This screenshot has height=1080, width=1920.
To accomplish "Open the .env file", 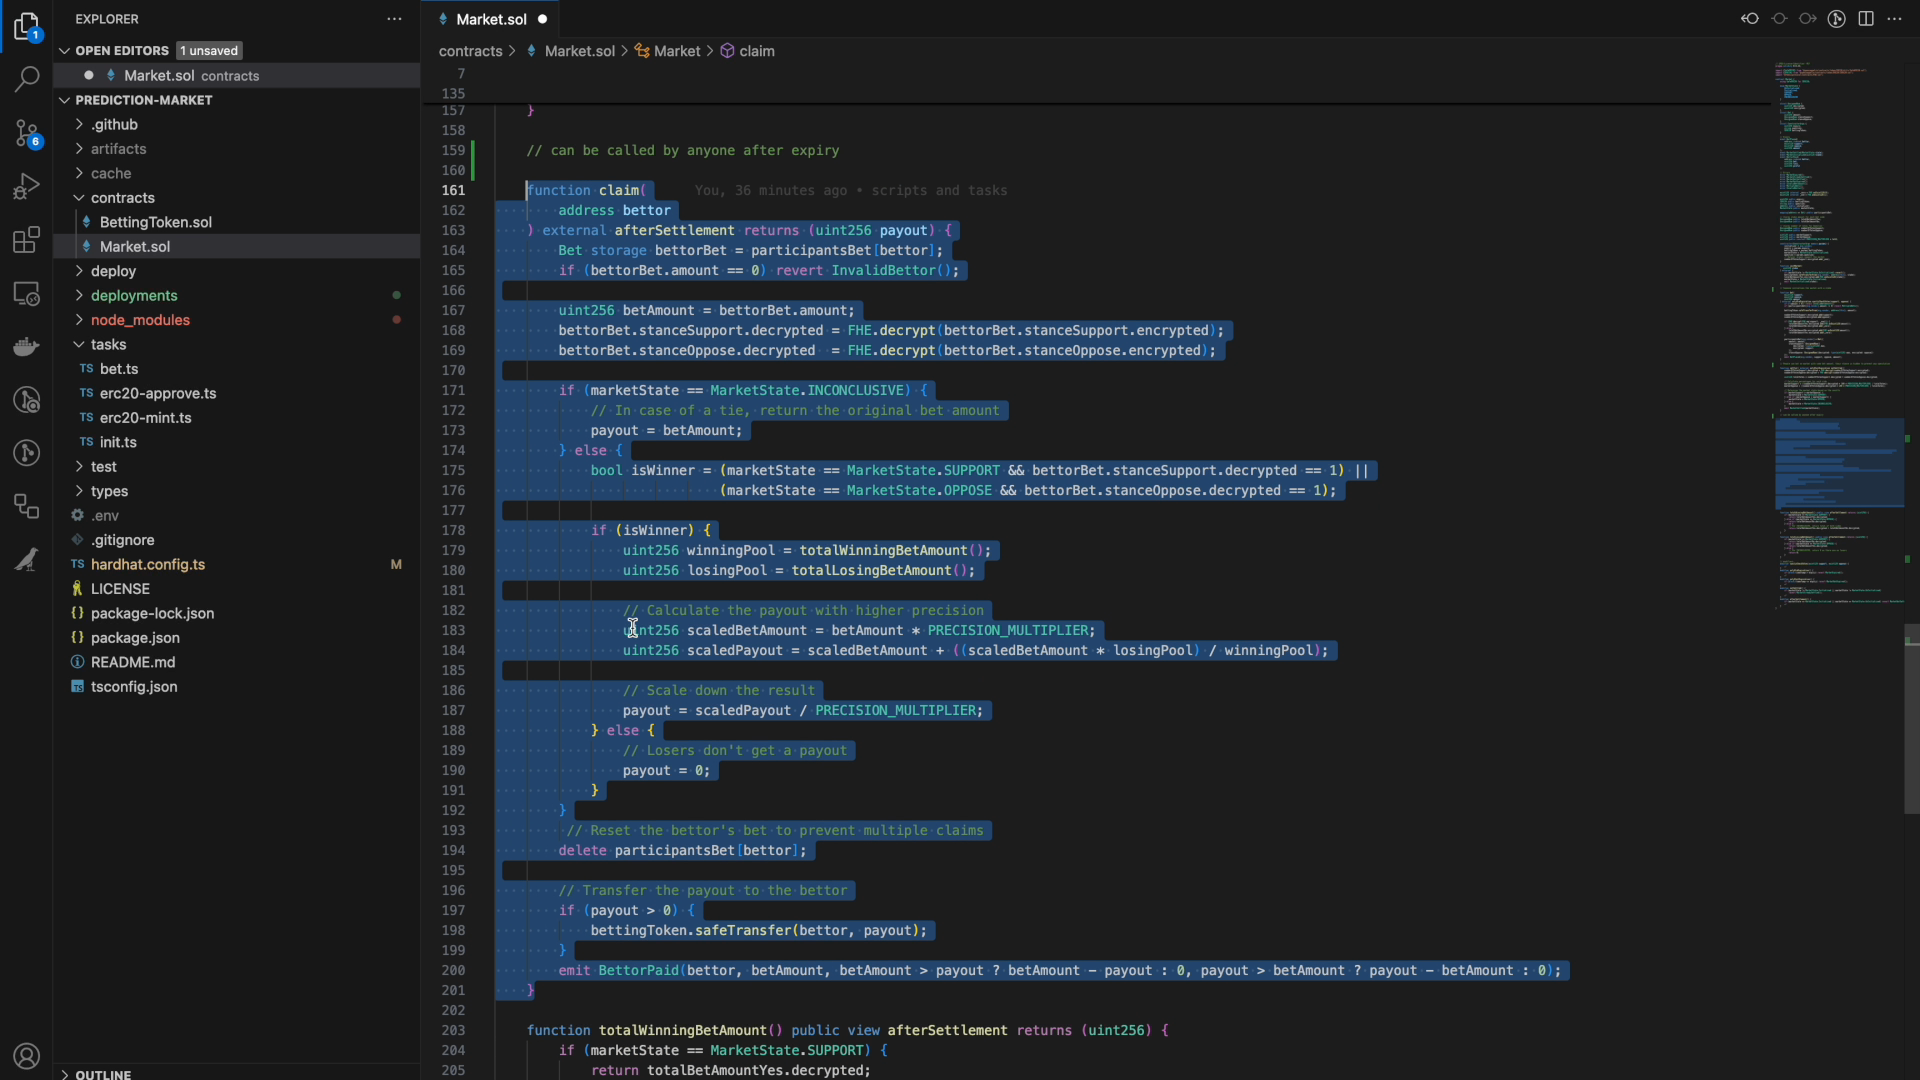I will click(105, 516).
